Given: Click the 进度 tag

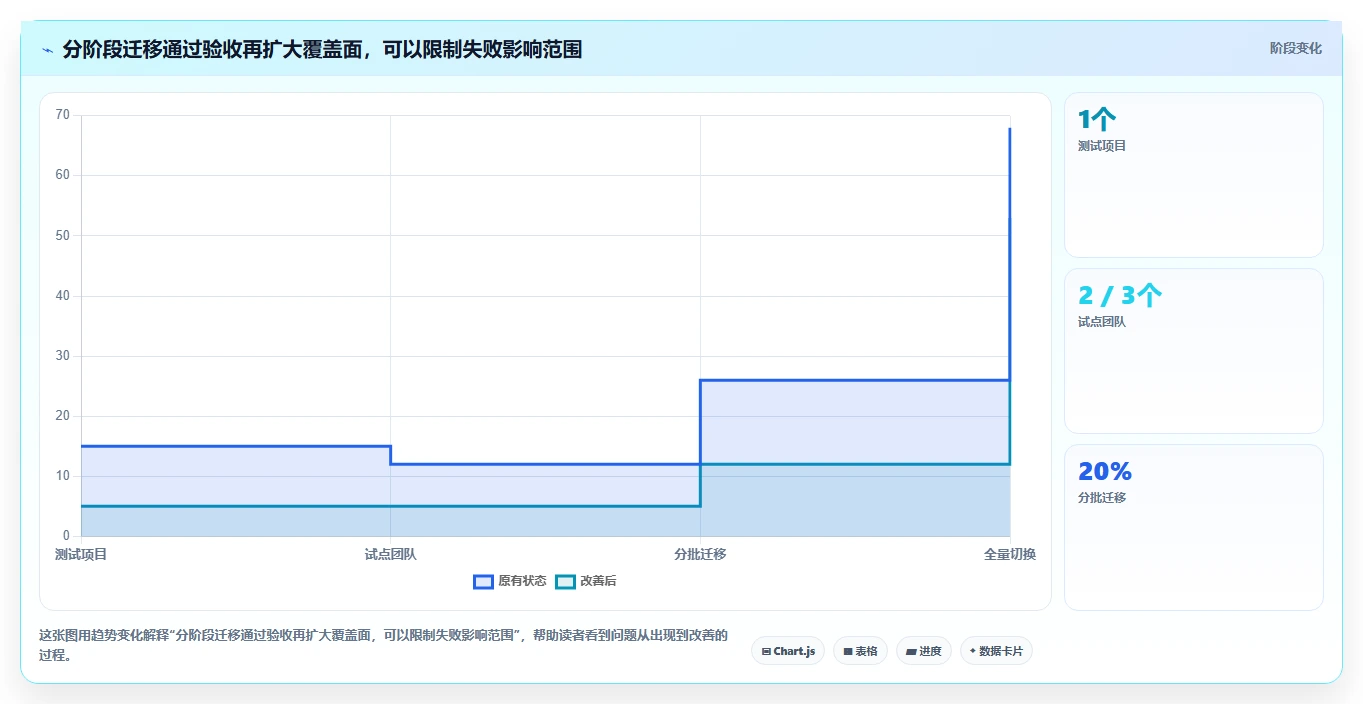Looking at the screenshot, I should 924,651.
